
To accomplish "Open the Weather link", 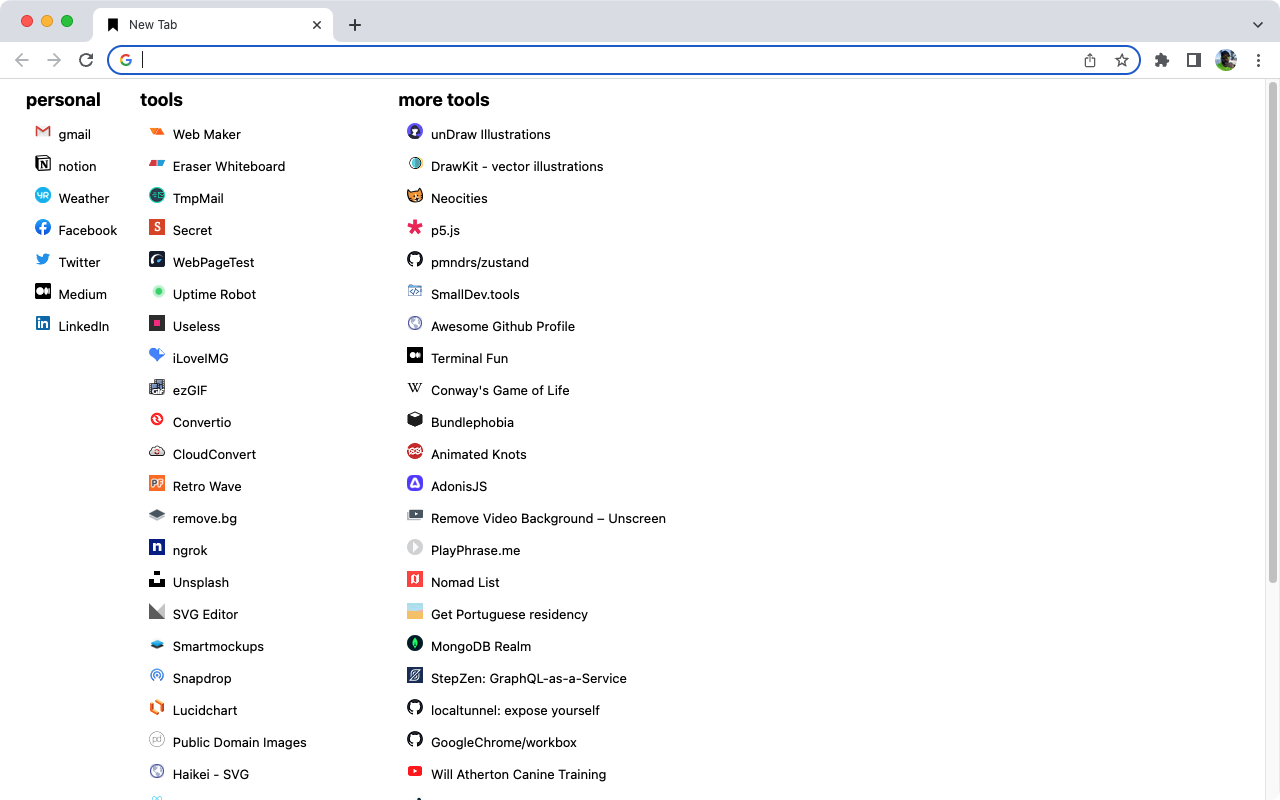I will coord(84,198).
